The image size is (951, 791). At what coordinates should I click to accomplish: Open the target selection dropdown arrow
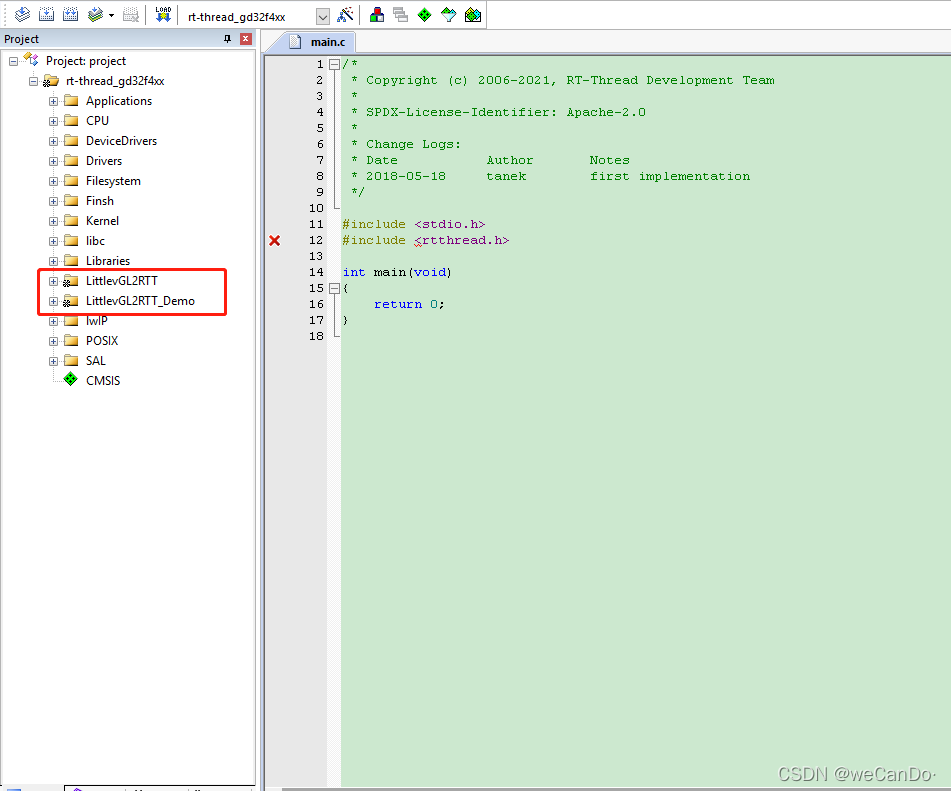point(323,16)
